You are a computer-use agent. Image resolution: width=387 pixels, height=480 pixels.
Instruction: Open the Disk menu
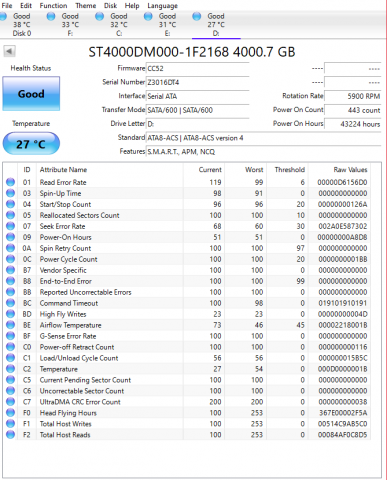(x=110, y=6)
